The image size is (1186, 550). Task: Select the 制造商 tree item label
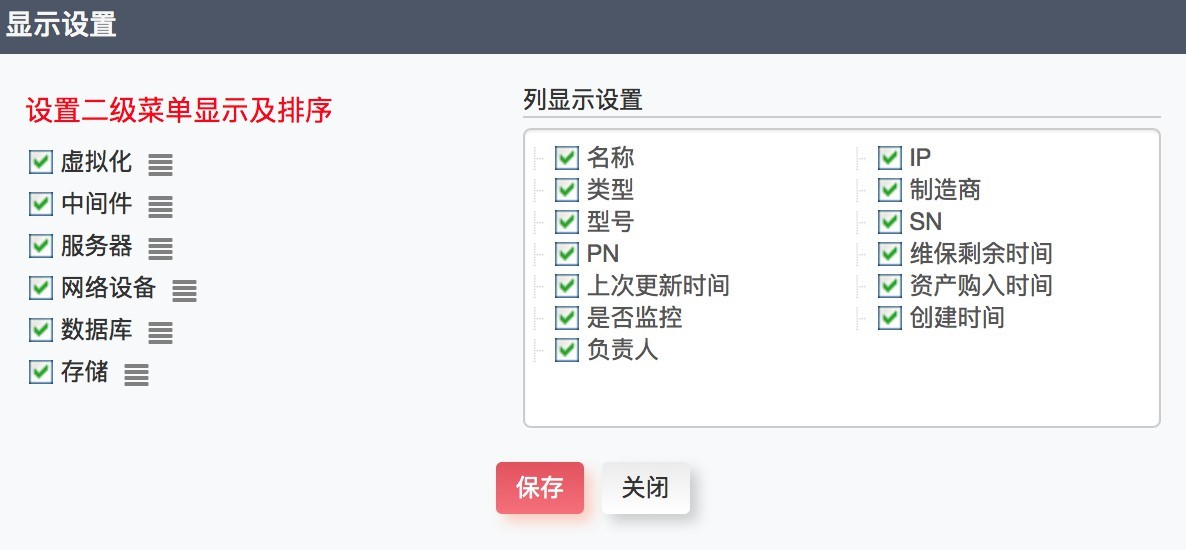tap(945, 190)
